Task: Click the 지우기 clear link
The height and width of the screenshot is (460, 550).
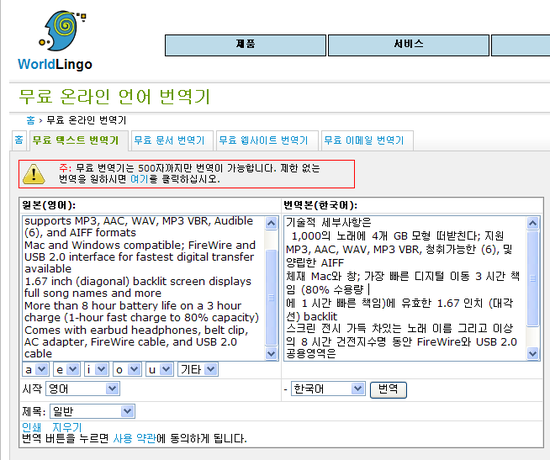Action: [x=67, y=427]
